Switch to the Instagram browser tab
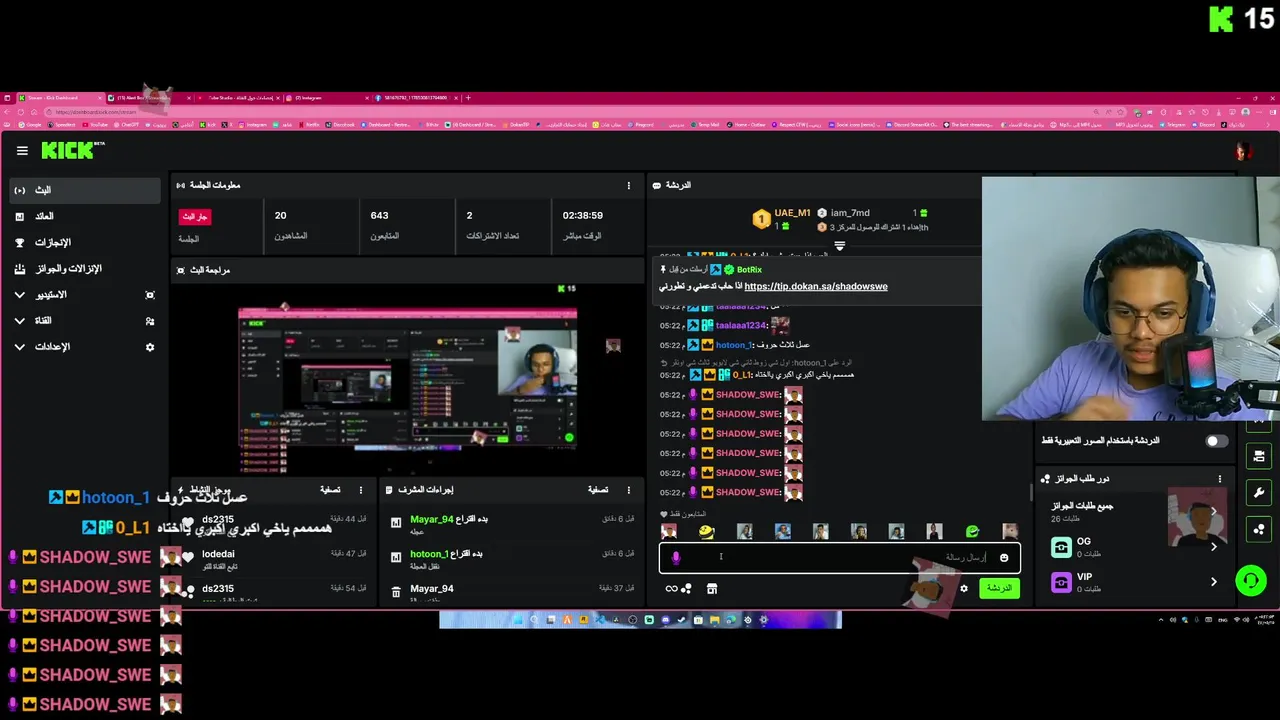This screenshot has height=720, width=1280. coord(327,98)
